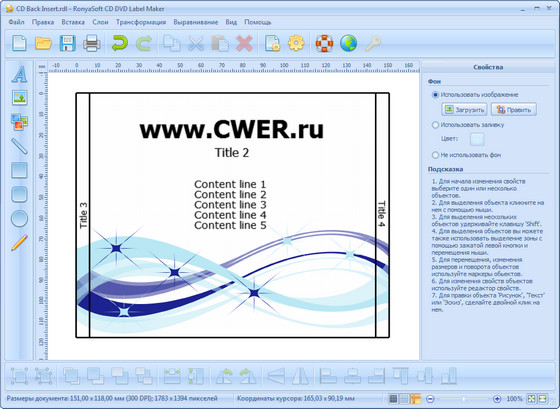Screen dimensions: 560x409
Task: Click the Править button
Action: 514,110
